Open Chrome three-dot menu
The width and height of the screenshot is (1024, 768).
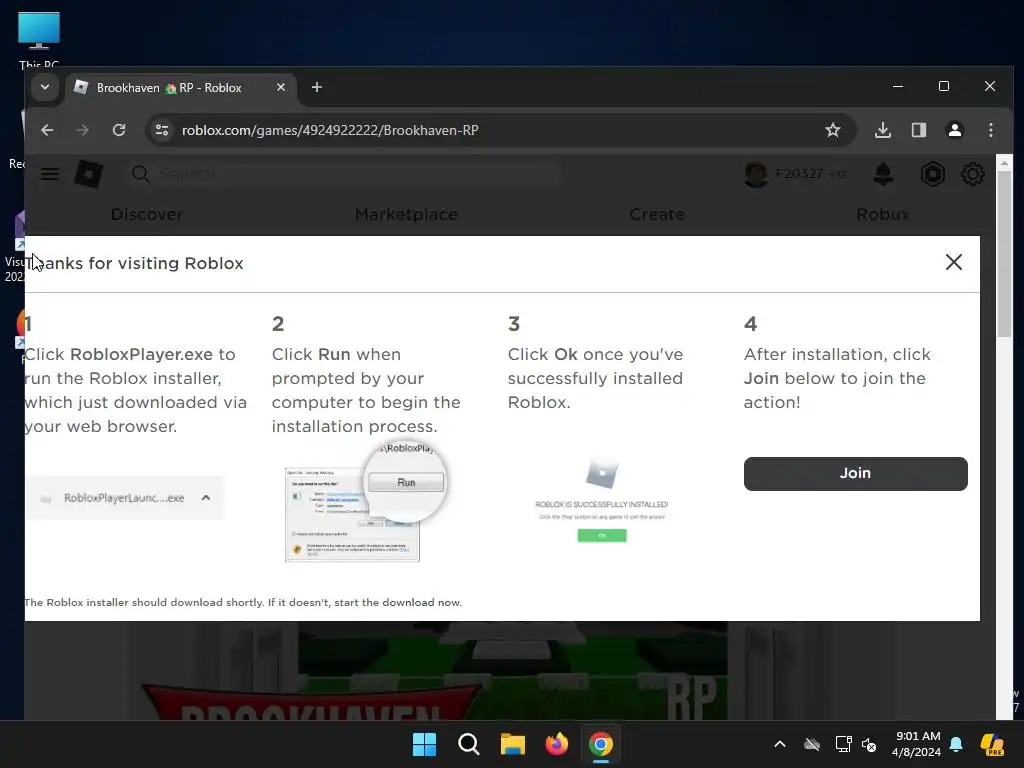[x=991, y=130]
